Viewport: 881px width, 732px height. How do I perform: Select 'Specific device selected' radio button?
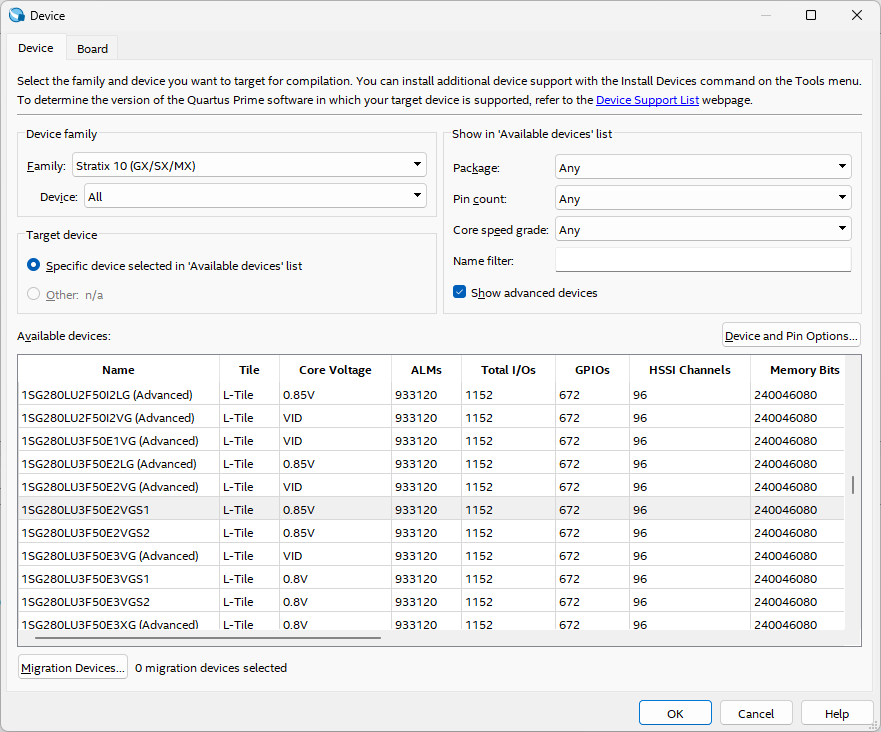click(x=34, y=266)
